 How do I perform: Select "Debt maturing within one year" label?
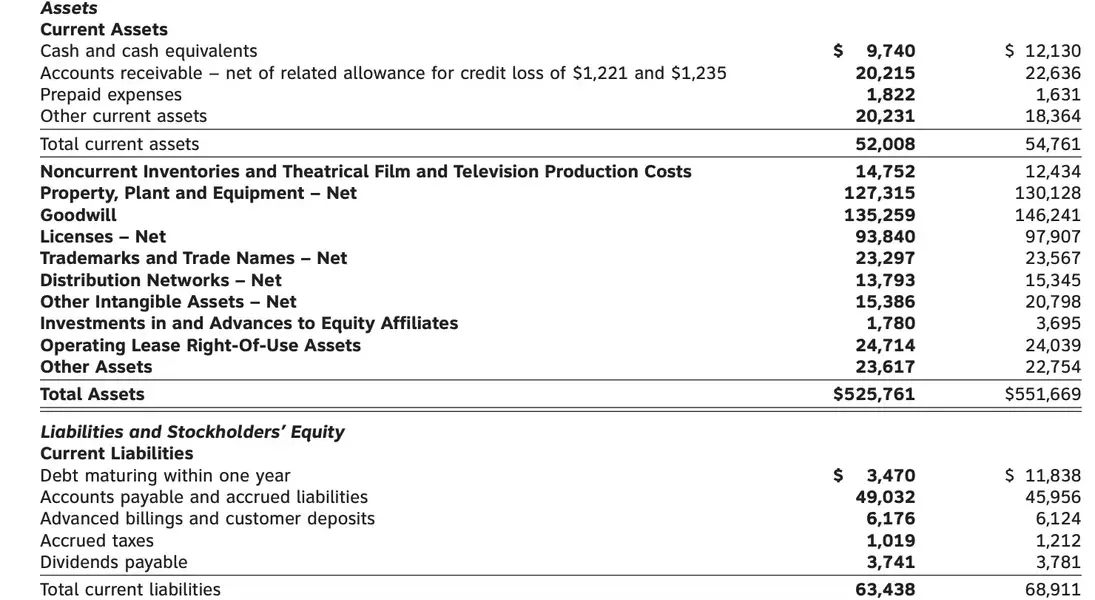pyautogui.click(x=165, y=475)
